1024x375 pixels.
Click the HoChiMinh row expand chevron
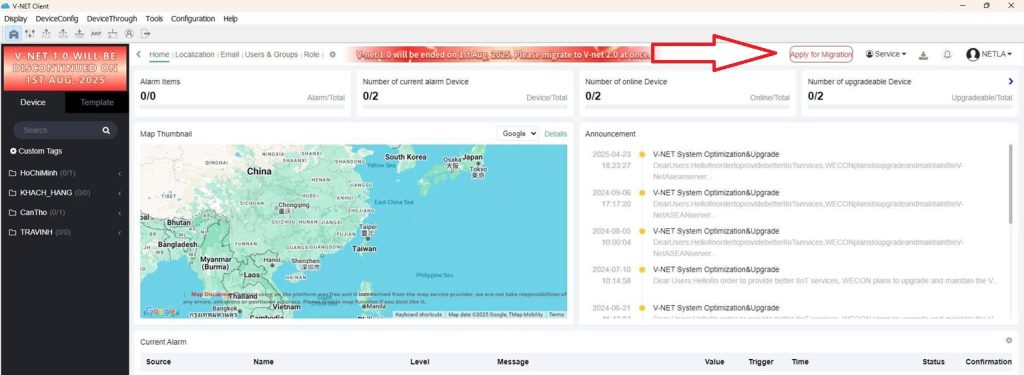click(120, 174)
